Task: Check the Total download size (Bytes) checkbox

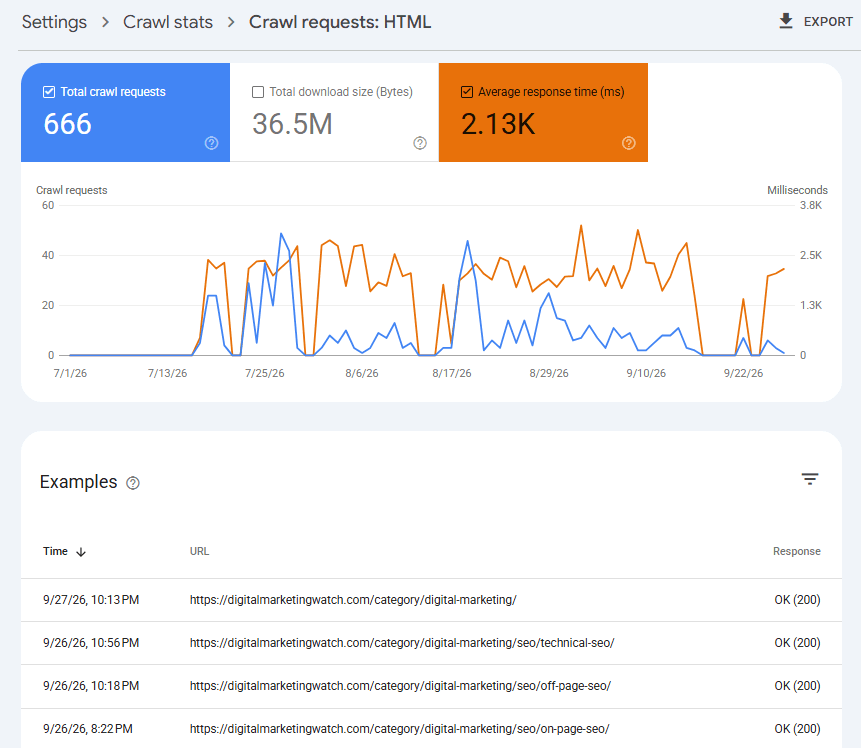Action: [258, 92]
